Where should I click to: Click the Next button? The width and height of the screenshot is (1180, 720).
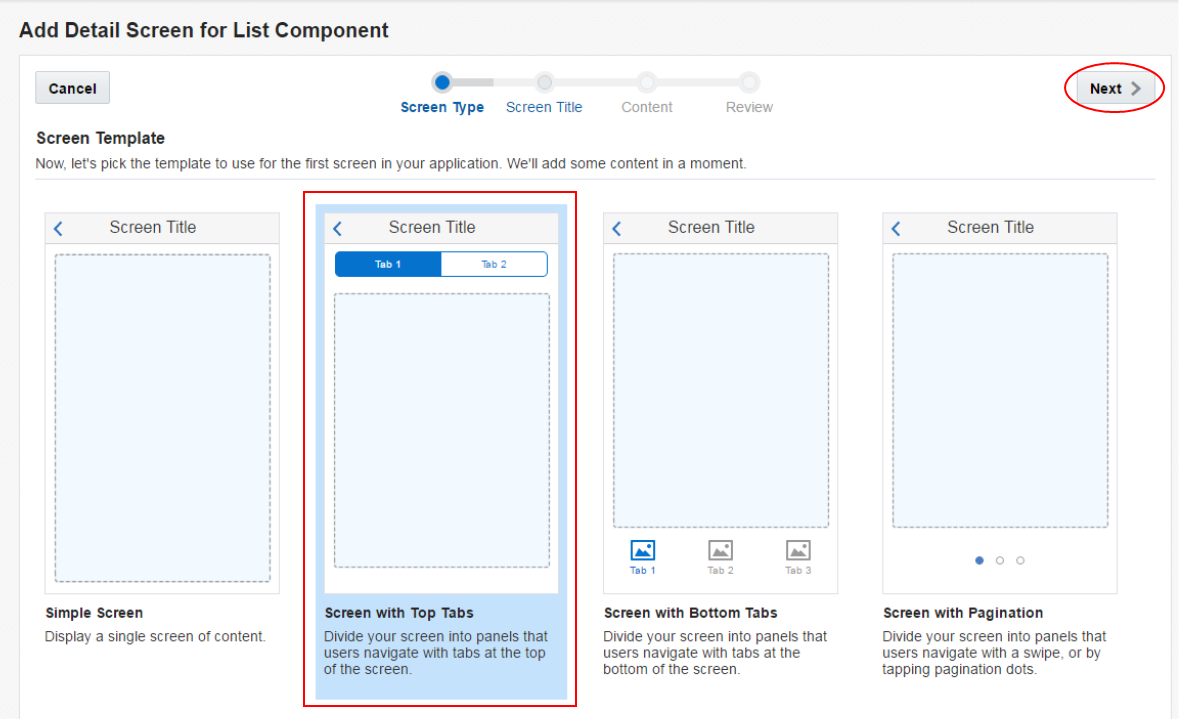(1115, 88)
